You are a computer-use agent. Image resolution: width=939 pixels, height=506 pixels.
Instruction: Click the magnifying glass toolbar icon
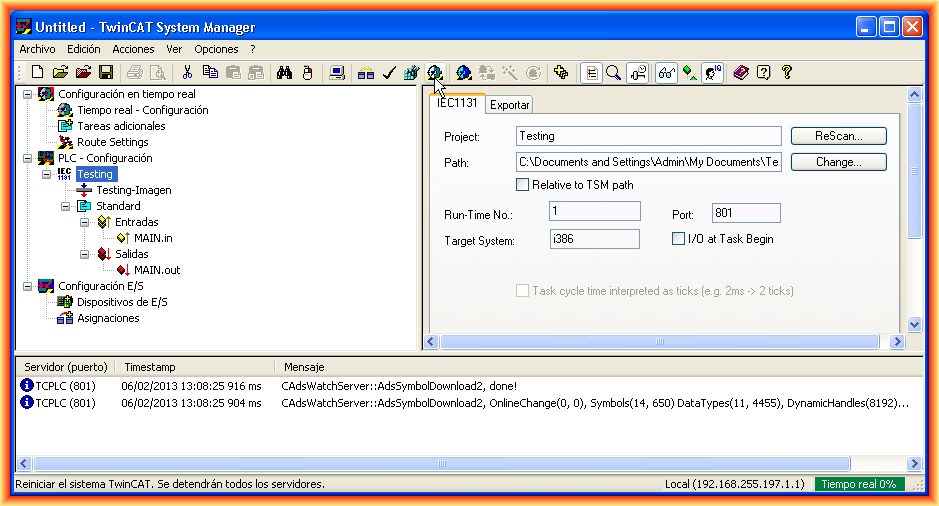[613, 72]
